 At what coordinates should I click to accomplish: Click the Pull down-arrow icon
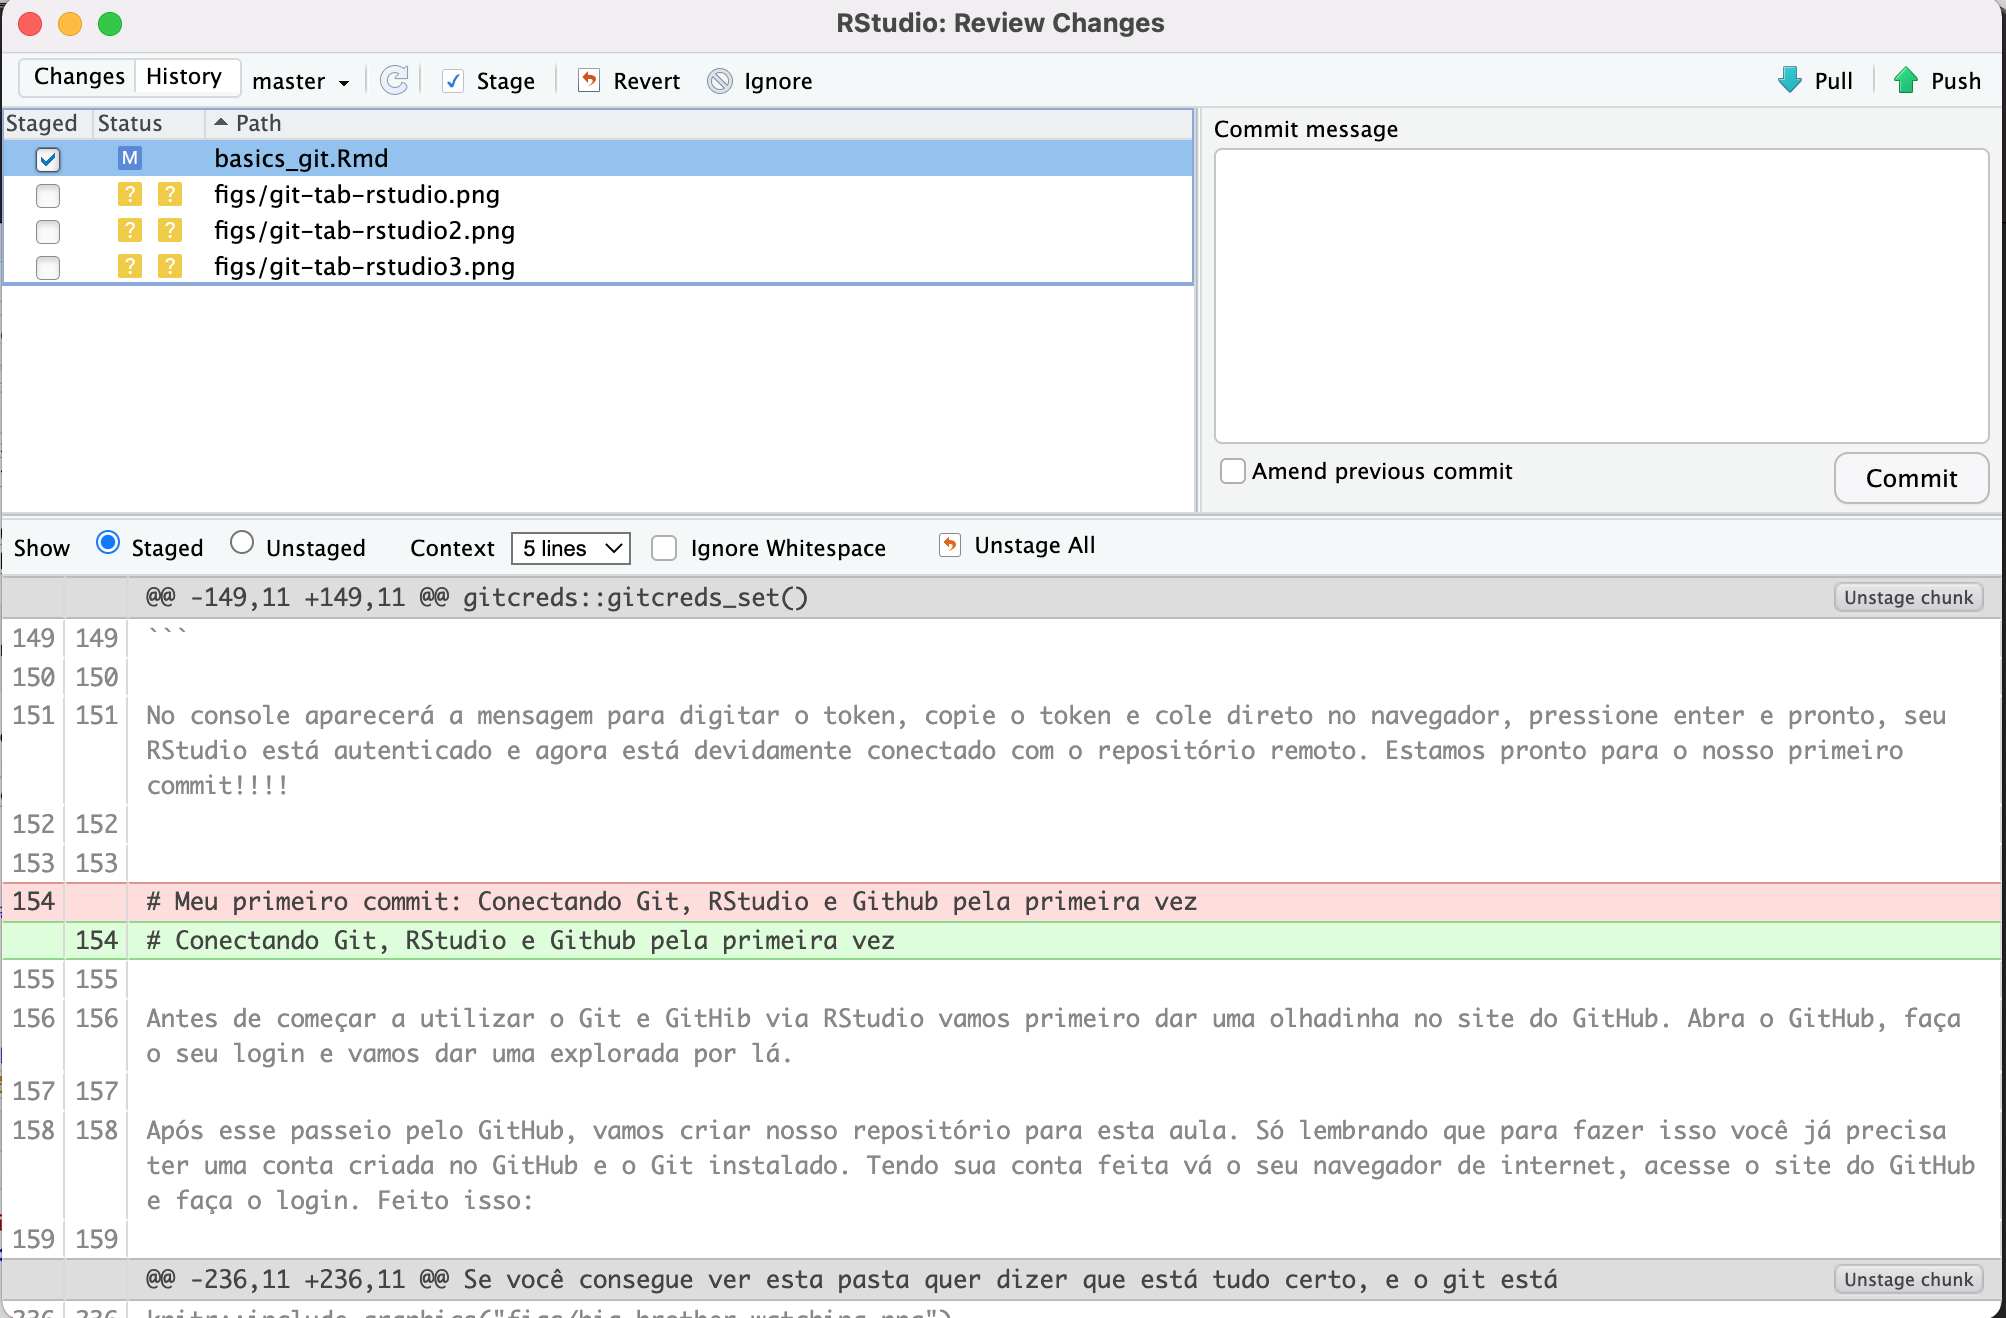1789,80
